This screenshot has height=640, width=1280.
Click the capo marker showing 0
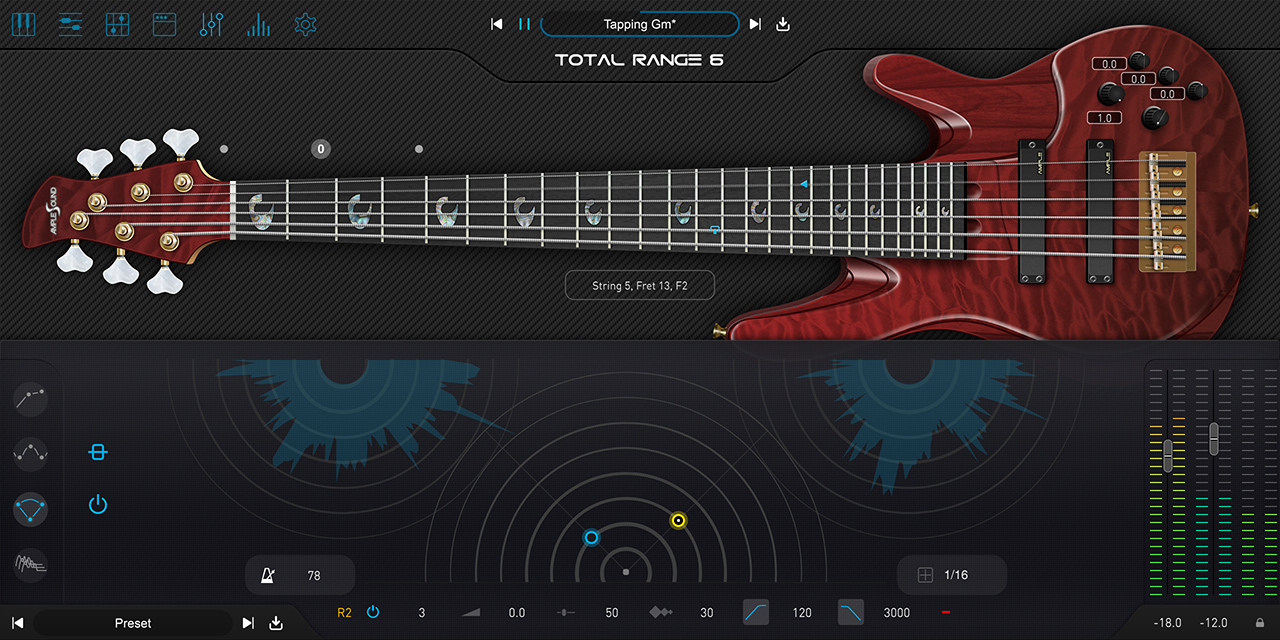click(x=320, y=149)
